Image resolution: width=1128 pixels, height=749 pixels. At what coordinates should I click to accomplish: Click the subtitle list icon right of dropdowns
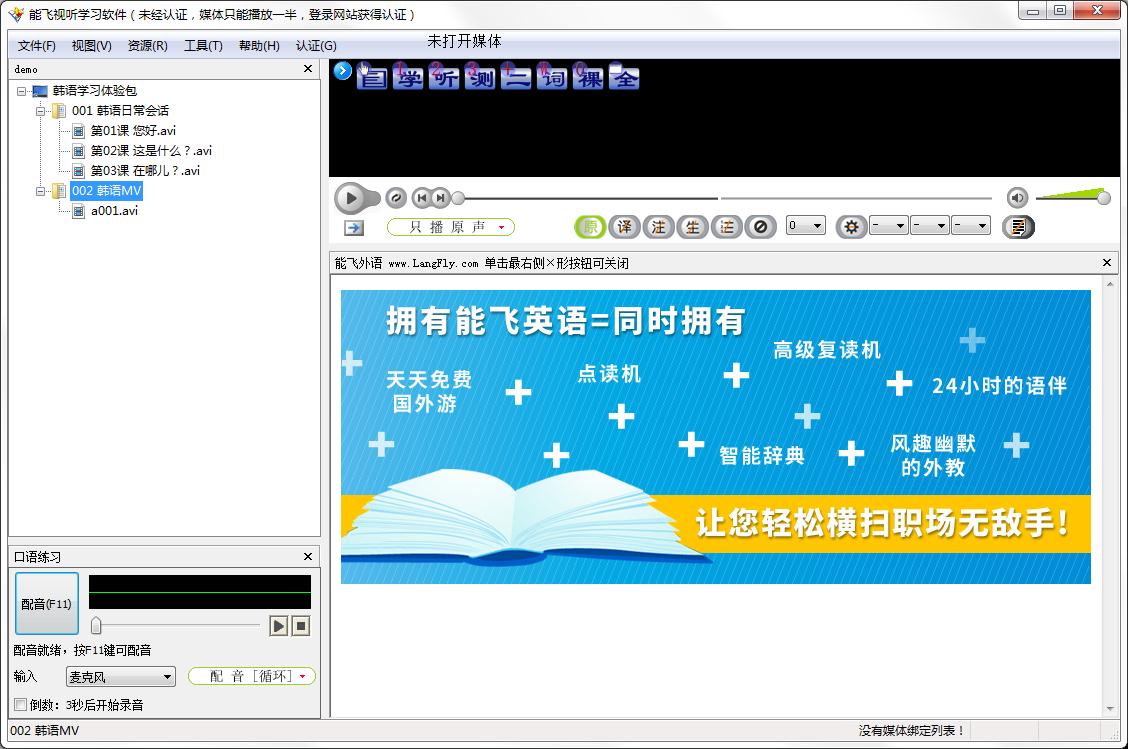click(x=1018, y=227)
